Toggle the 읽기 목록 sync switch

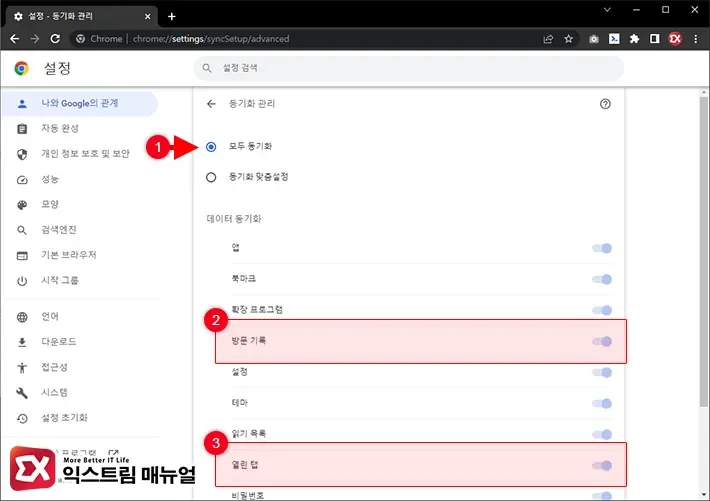tap(602, 434)
